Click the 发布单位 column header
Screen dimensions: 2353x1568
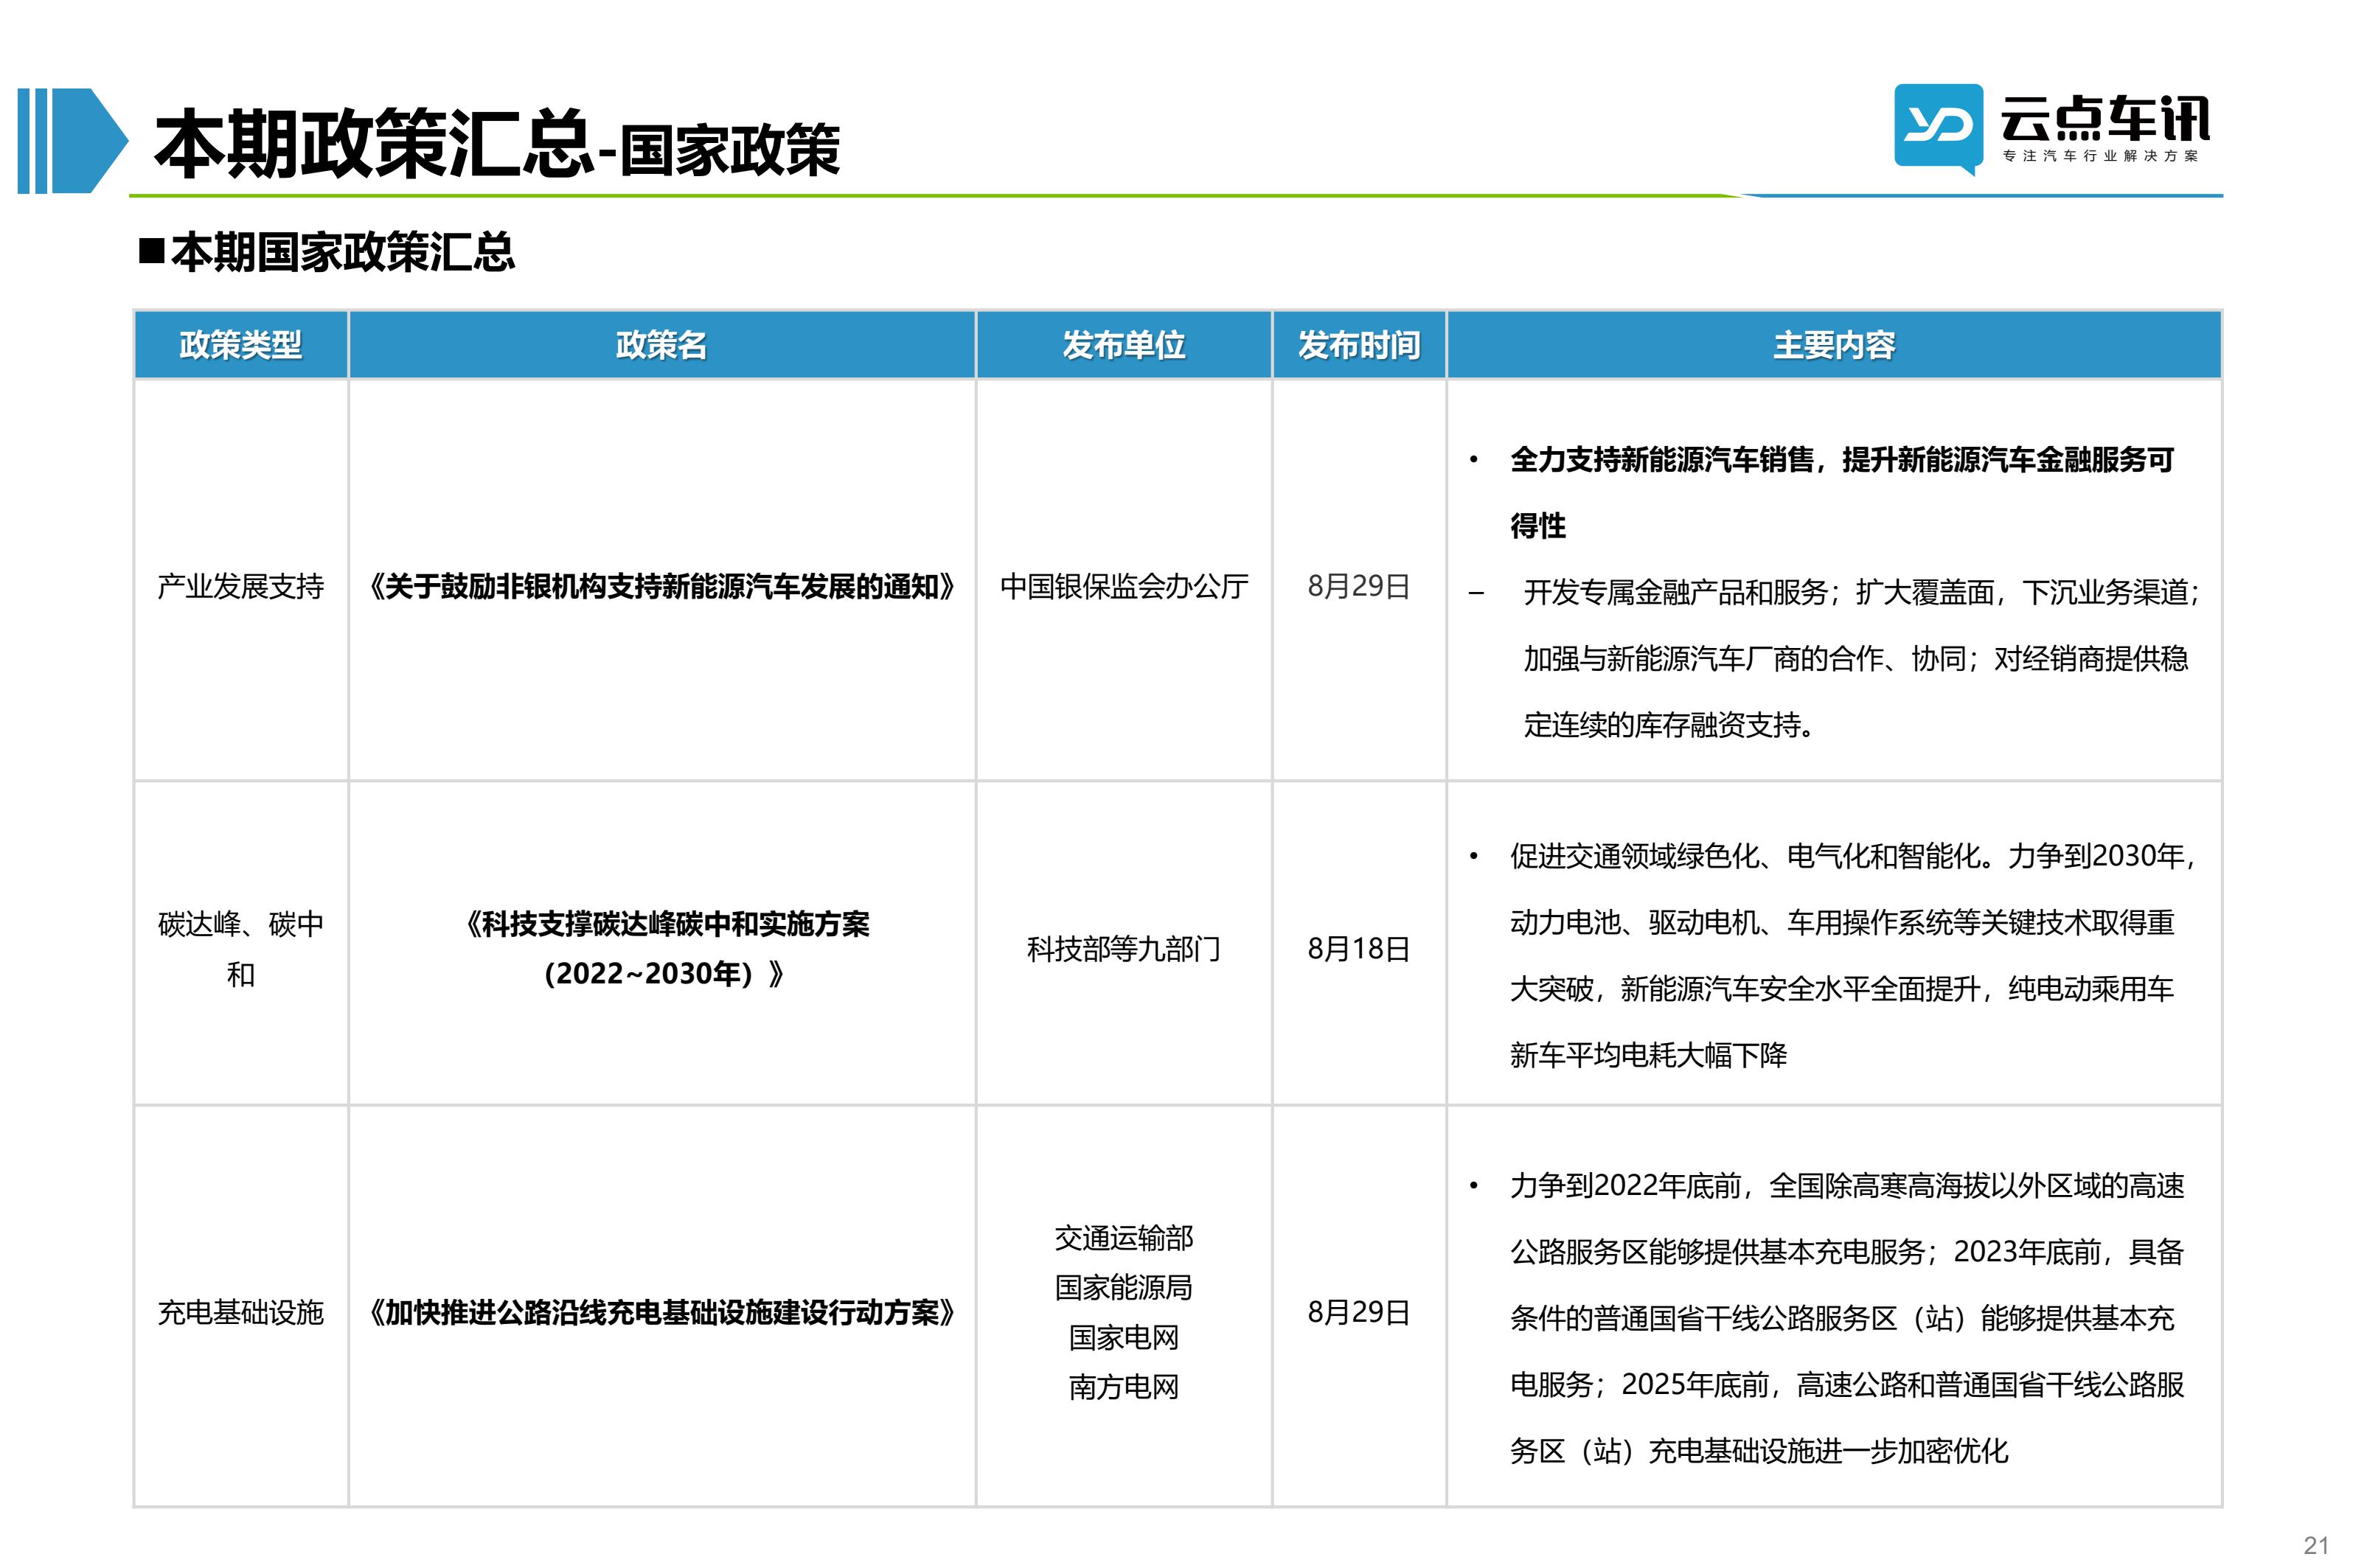(1124, 345)
